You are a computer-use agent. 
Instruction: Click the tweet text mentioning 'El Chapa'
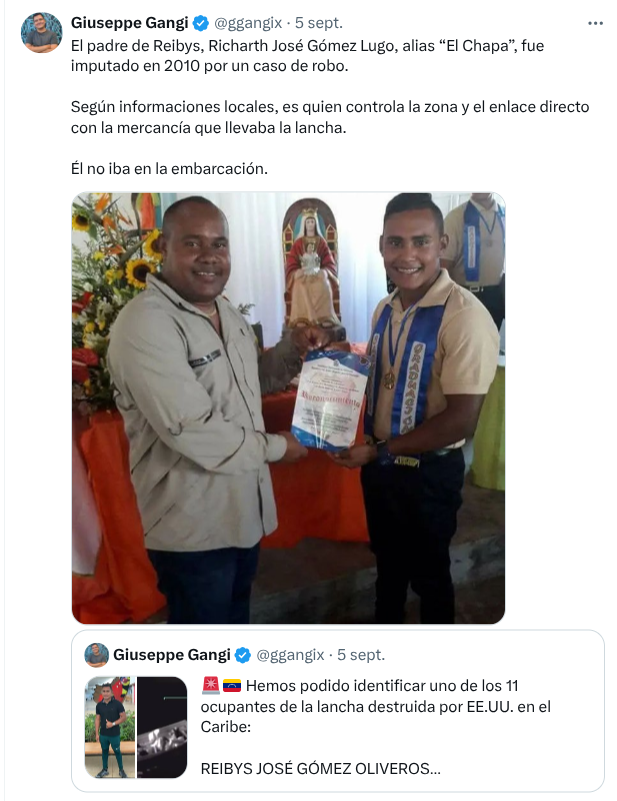pos(307,56)
